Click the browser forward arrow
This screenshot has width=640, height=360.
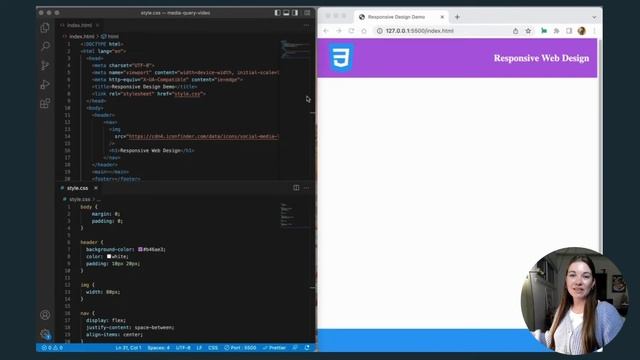[x=338, y=31]
